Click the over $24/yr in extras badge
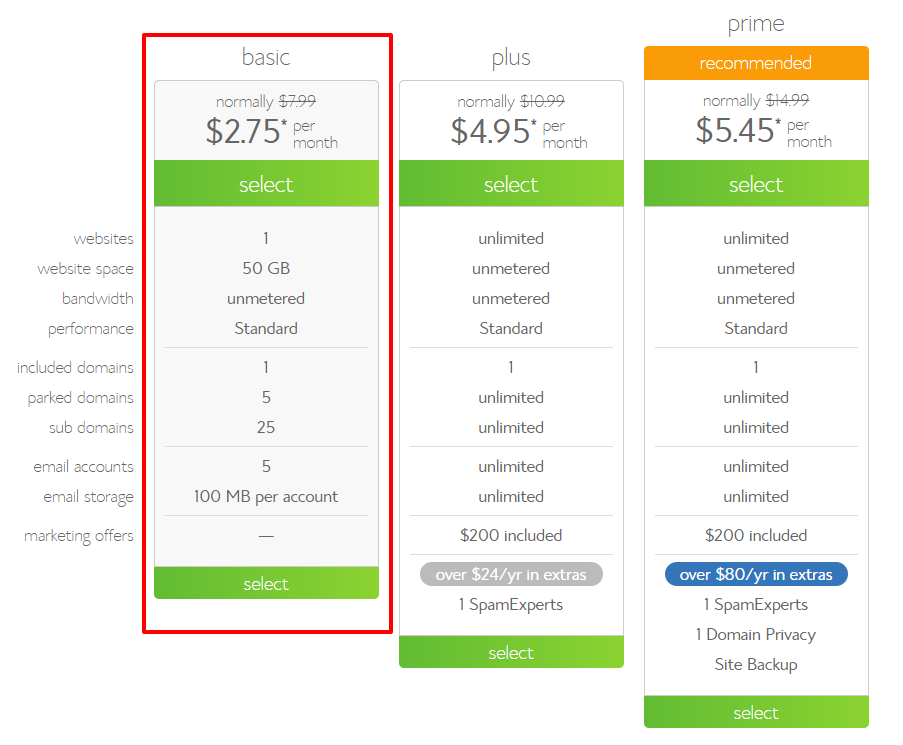The image size is (903, 745). pyautogui.click(x=511, y=574)
